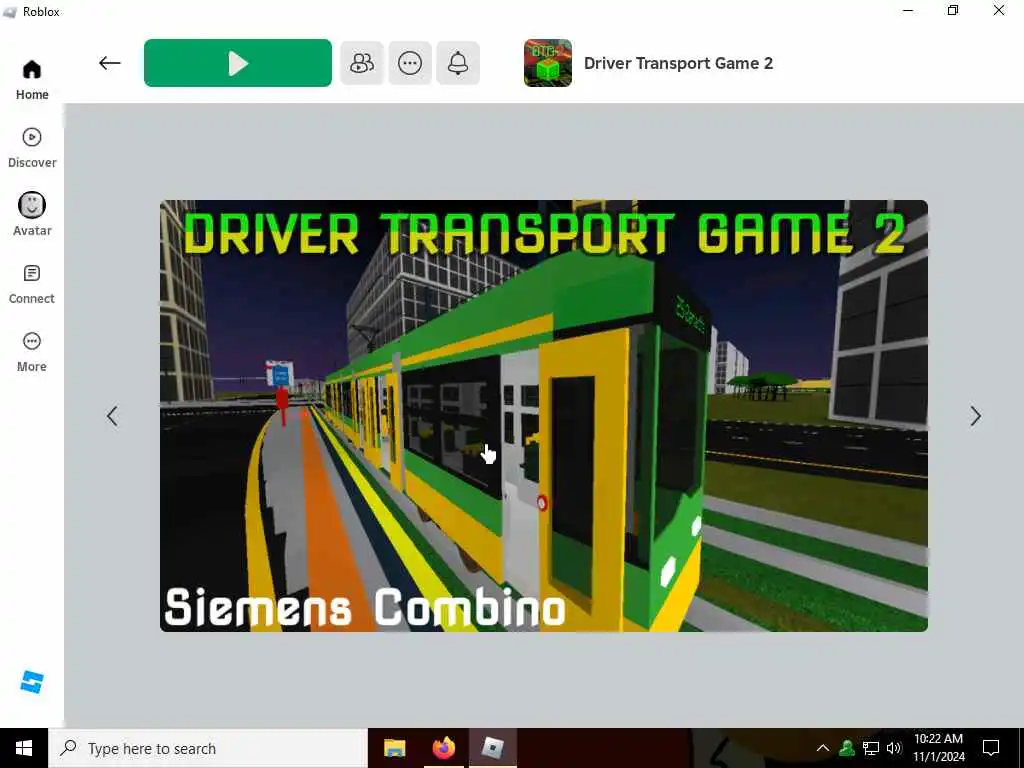Click the Siemens Combino game screenshot
Screen dimensions: 1024x768
coord(543,416)
